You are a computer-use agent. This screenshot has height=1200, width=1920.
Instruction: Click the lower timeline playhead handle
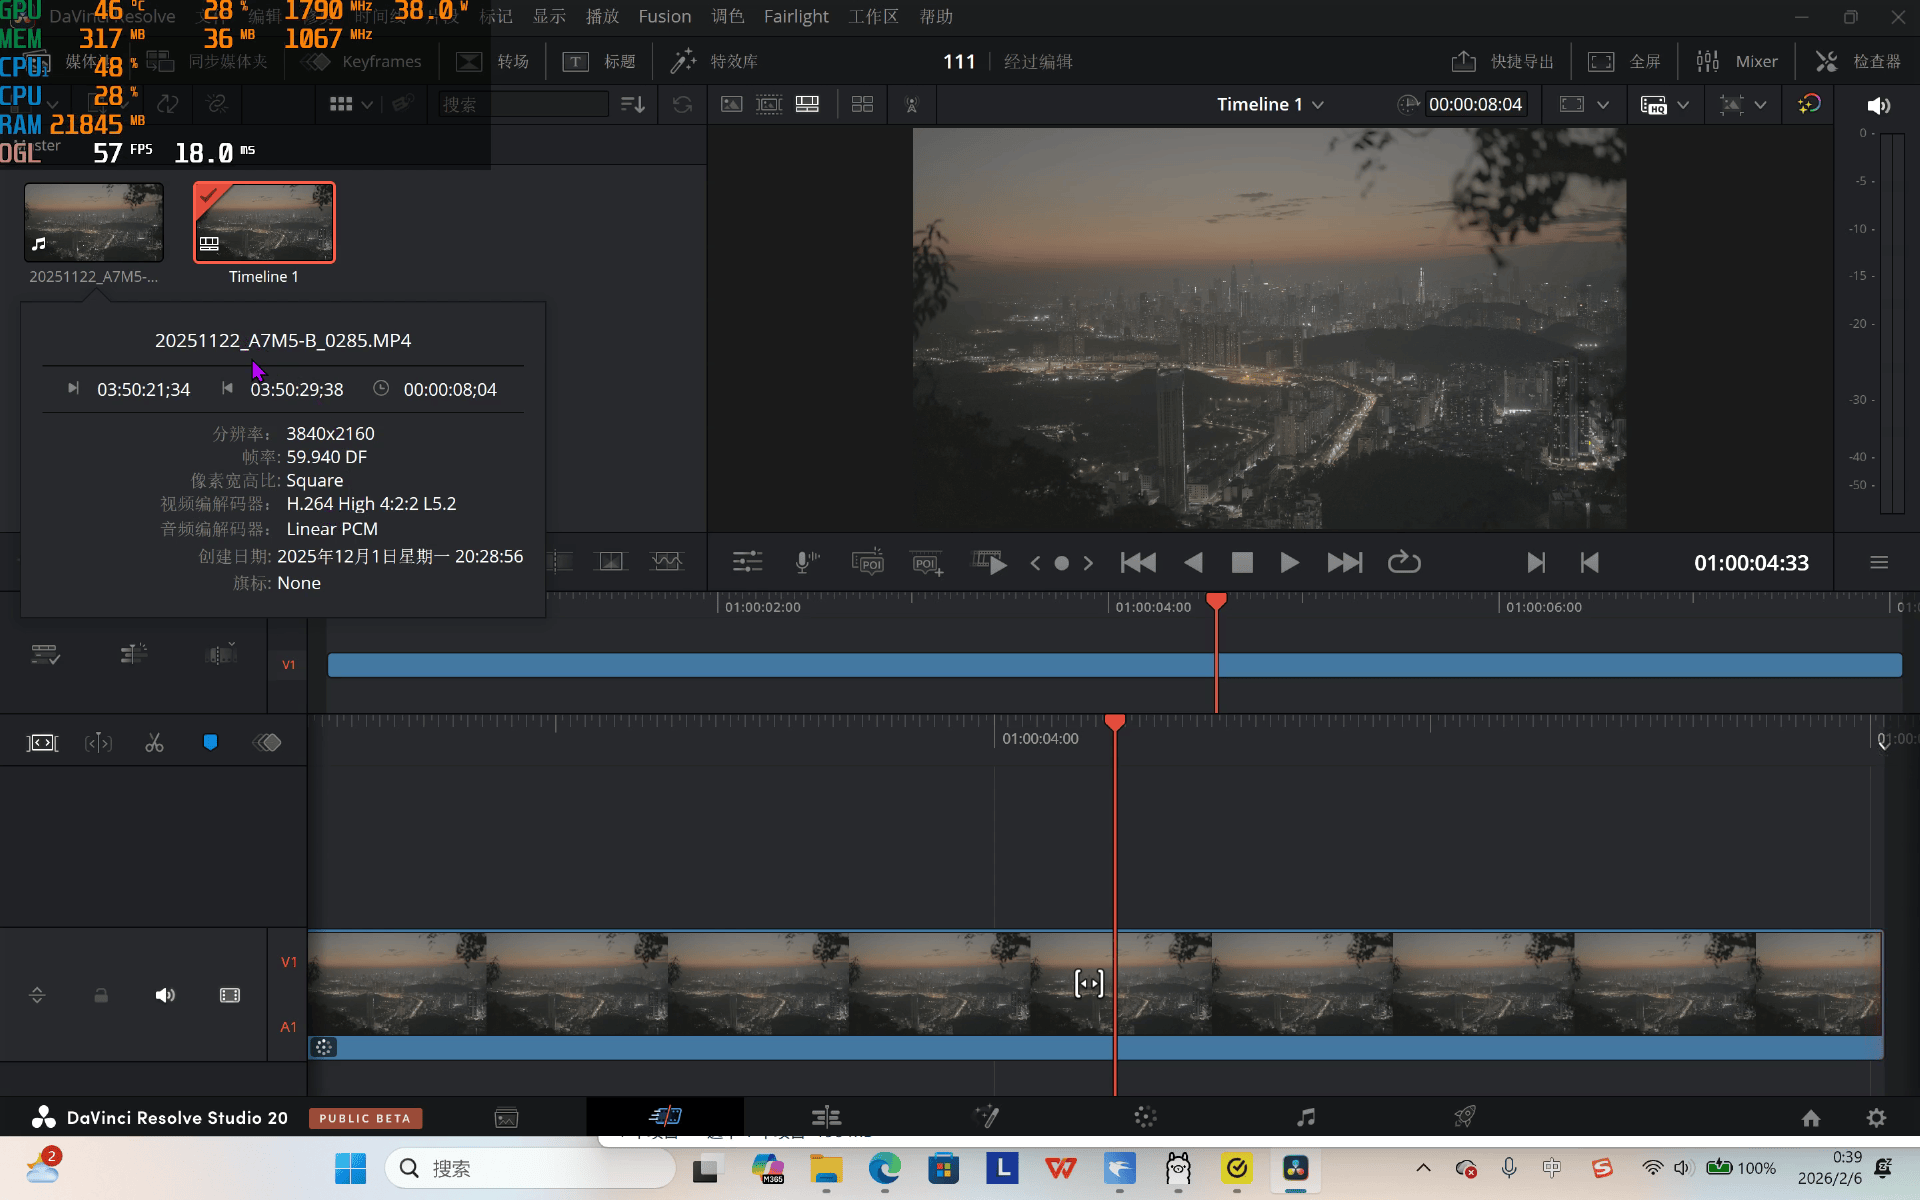pos(1115,722)
